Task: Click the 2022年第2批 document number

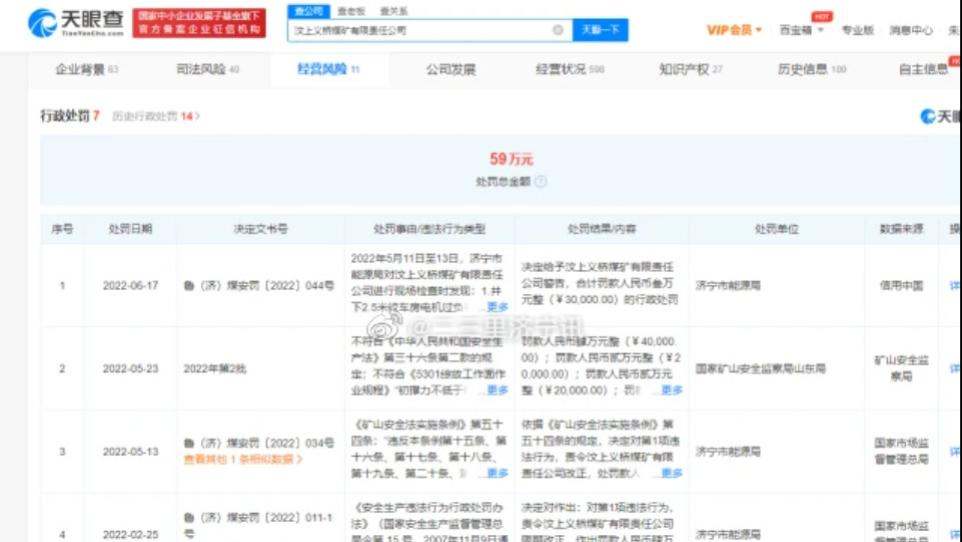Action: coord(214,368)
